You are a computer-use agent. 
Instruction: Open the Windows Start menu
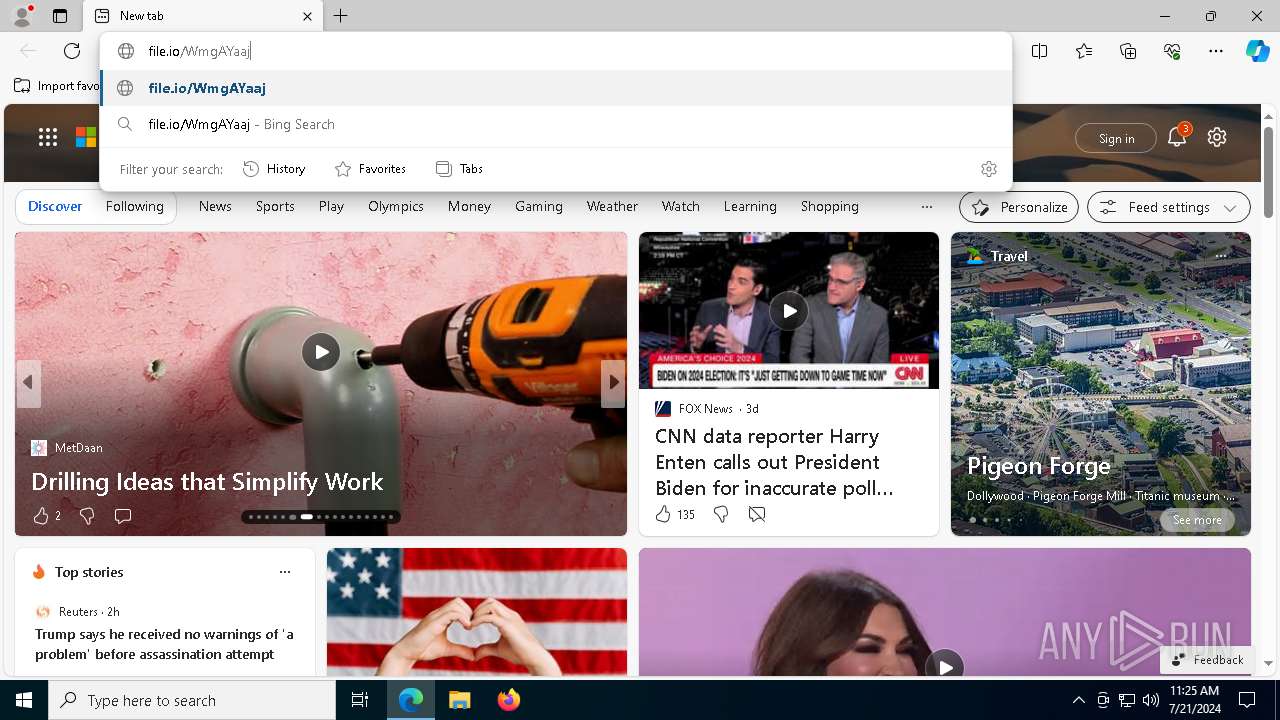click(24, 700)
